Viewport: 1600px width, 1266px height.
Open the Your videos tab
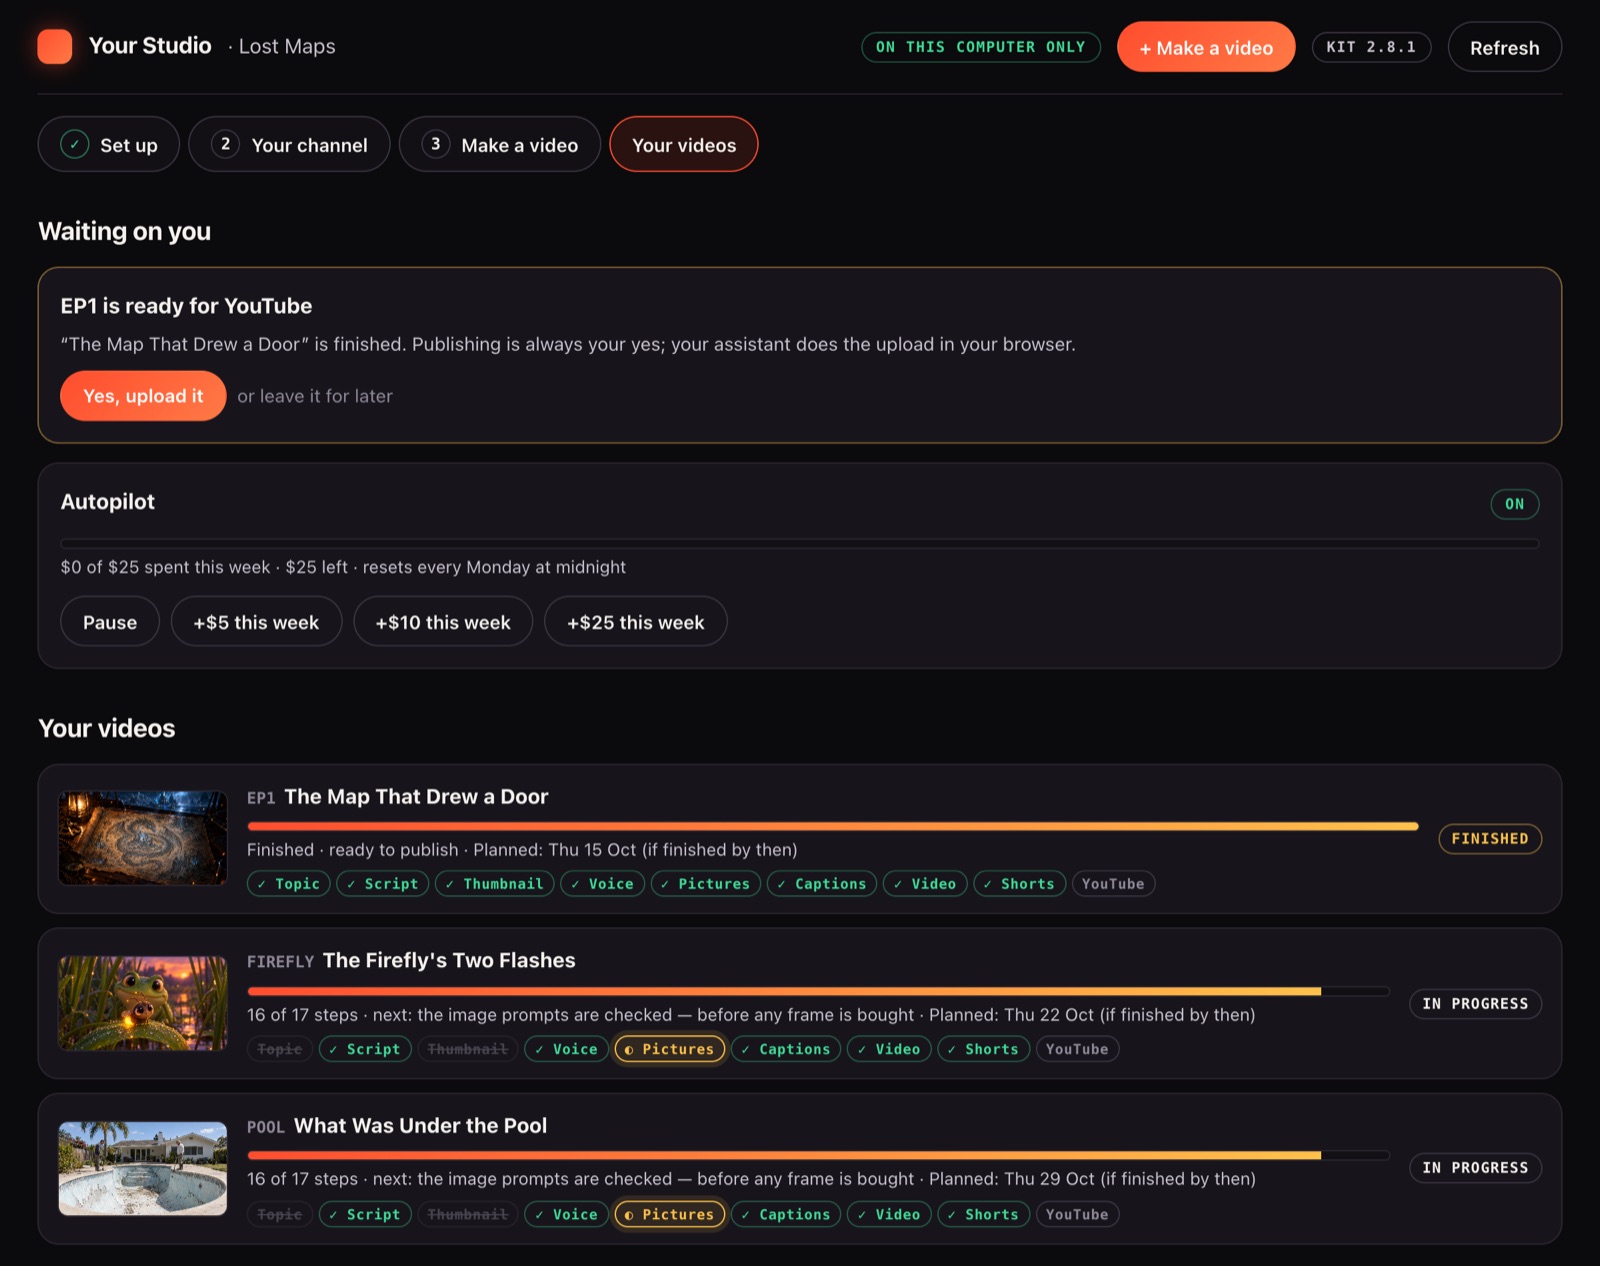pyautogui.click(x=684, y=144)
